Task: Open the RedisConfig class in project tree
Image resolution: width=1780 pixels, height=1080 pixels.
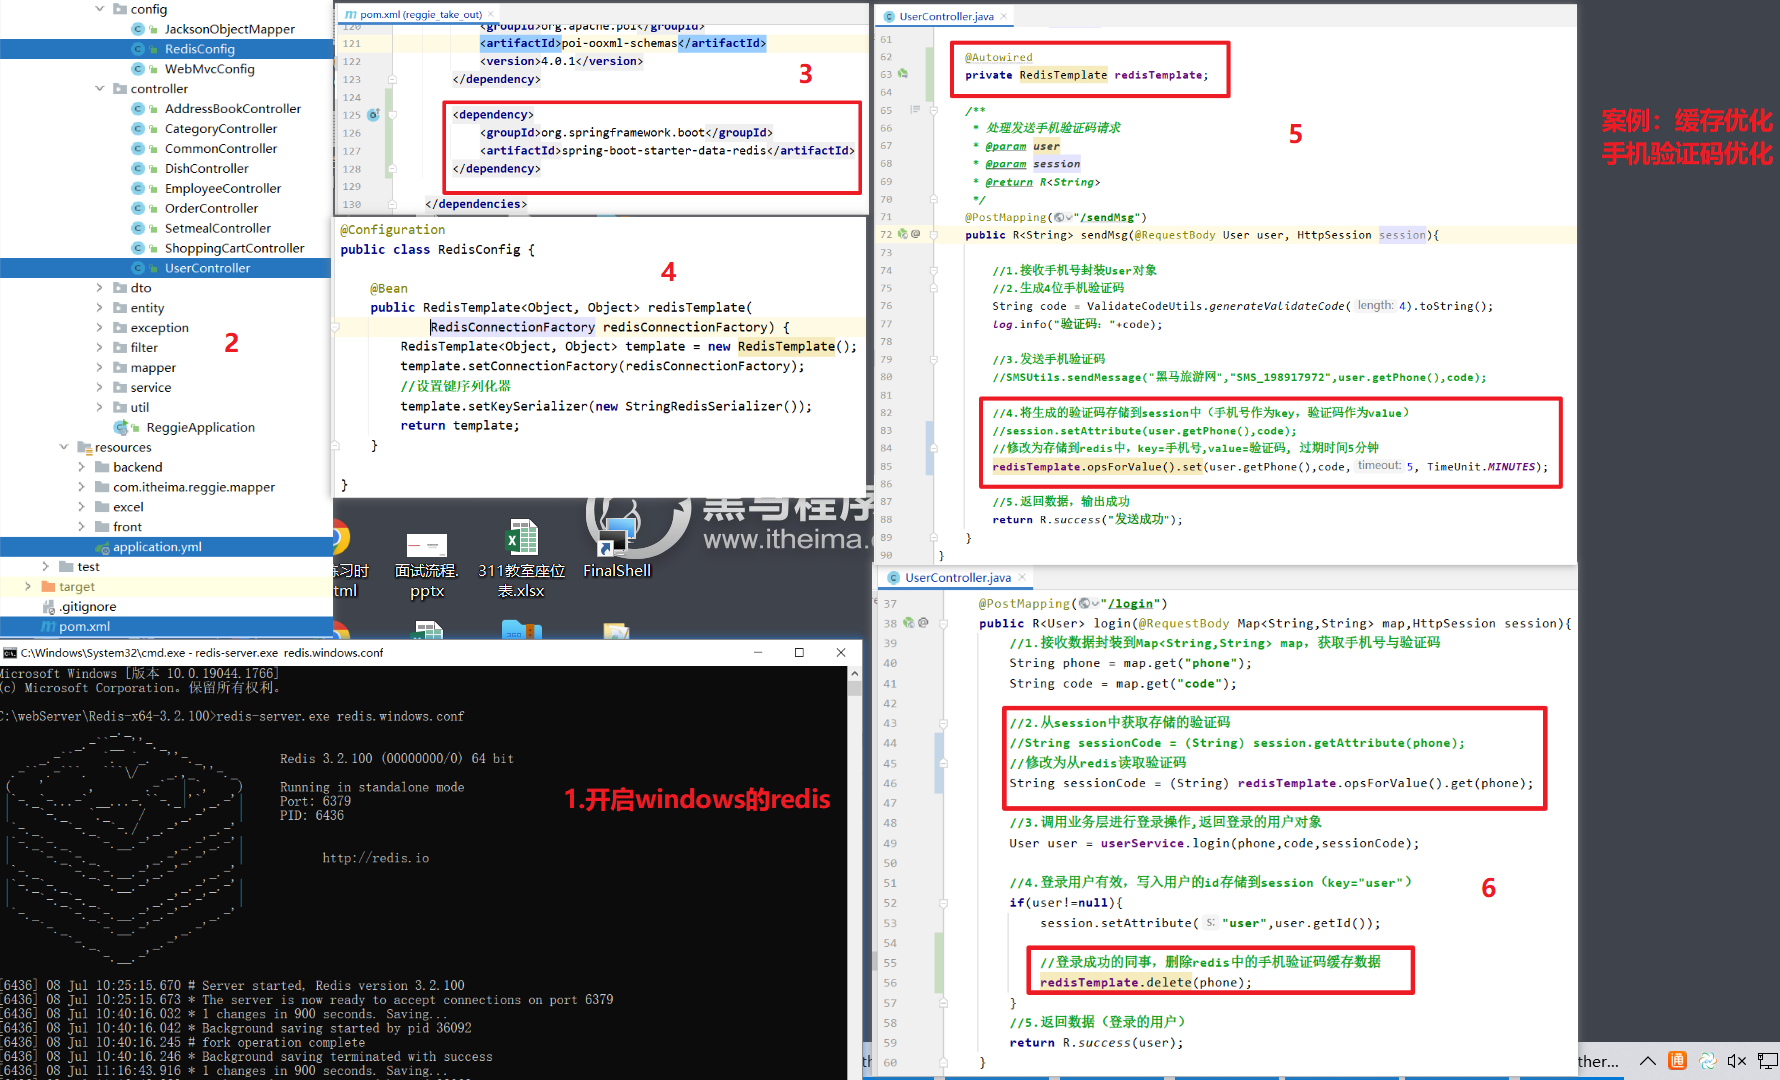Action: coord(199,49)
